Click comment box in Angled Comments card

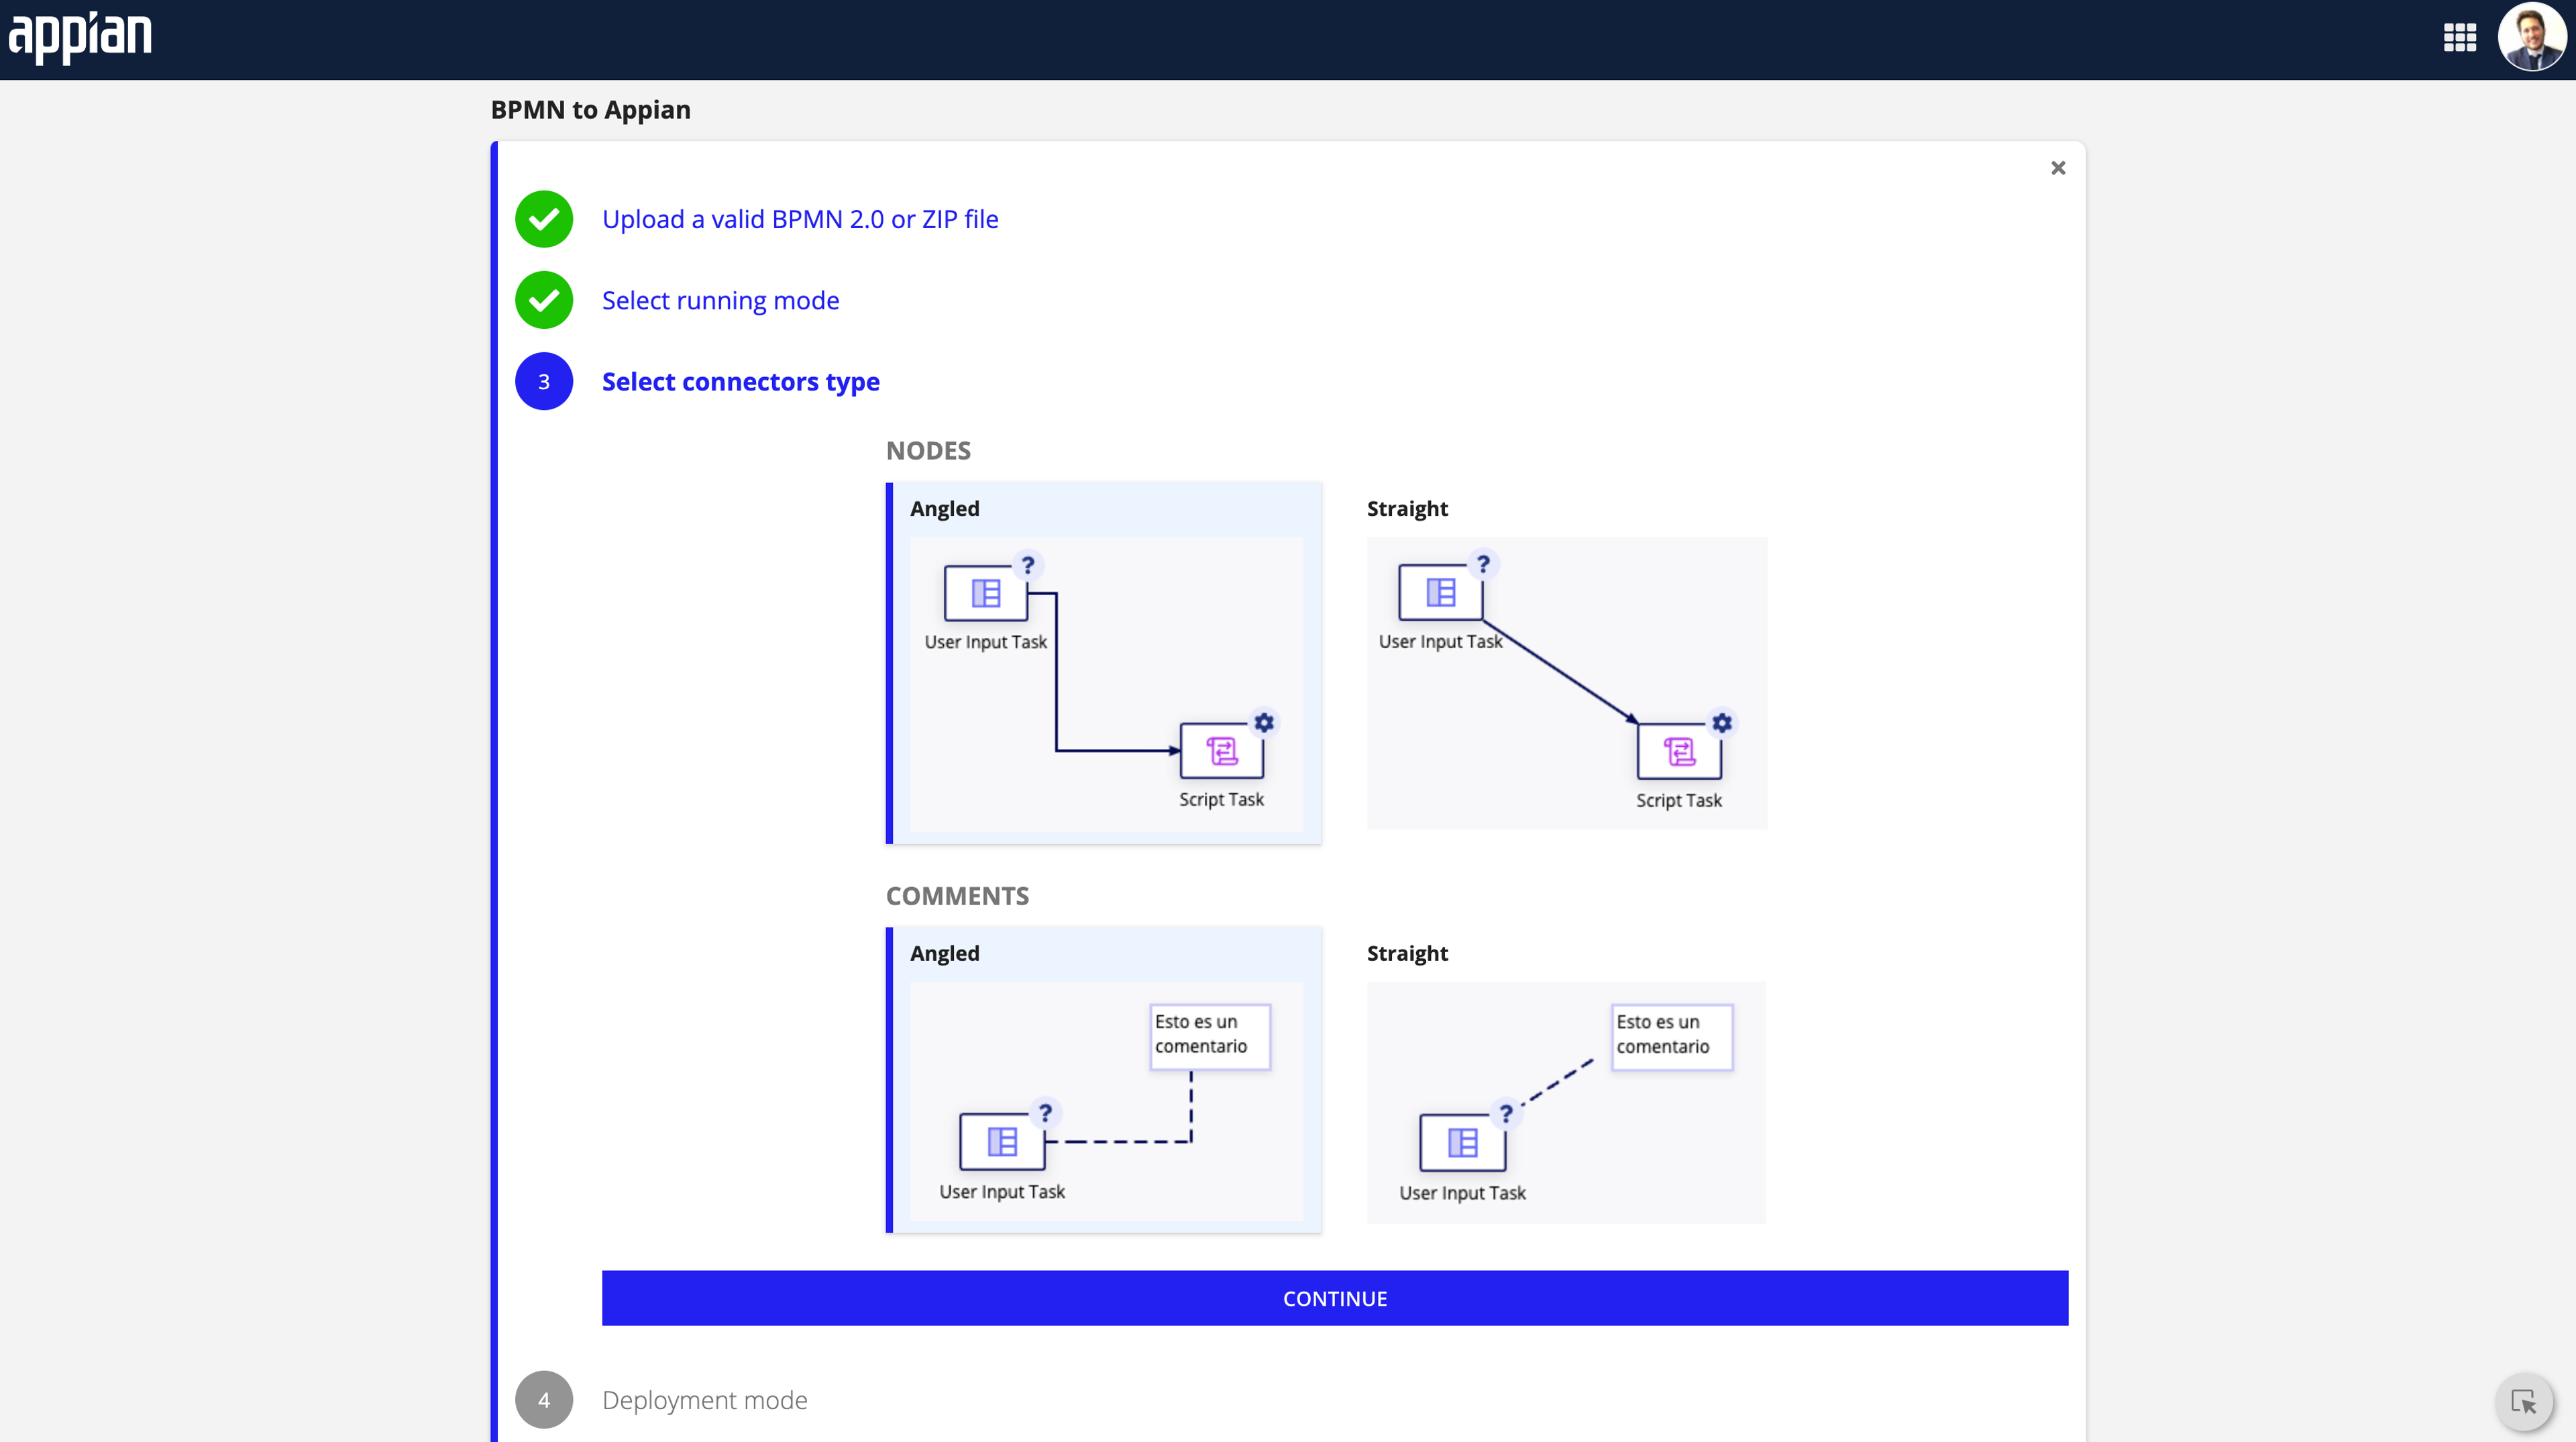(1210, 1036)
